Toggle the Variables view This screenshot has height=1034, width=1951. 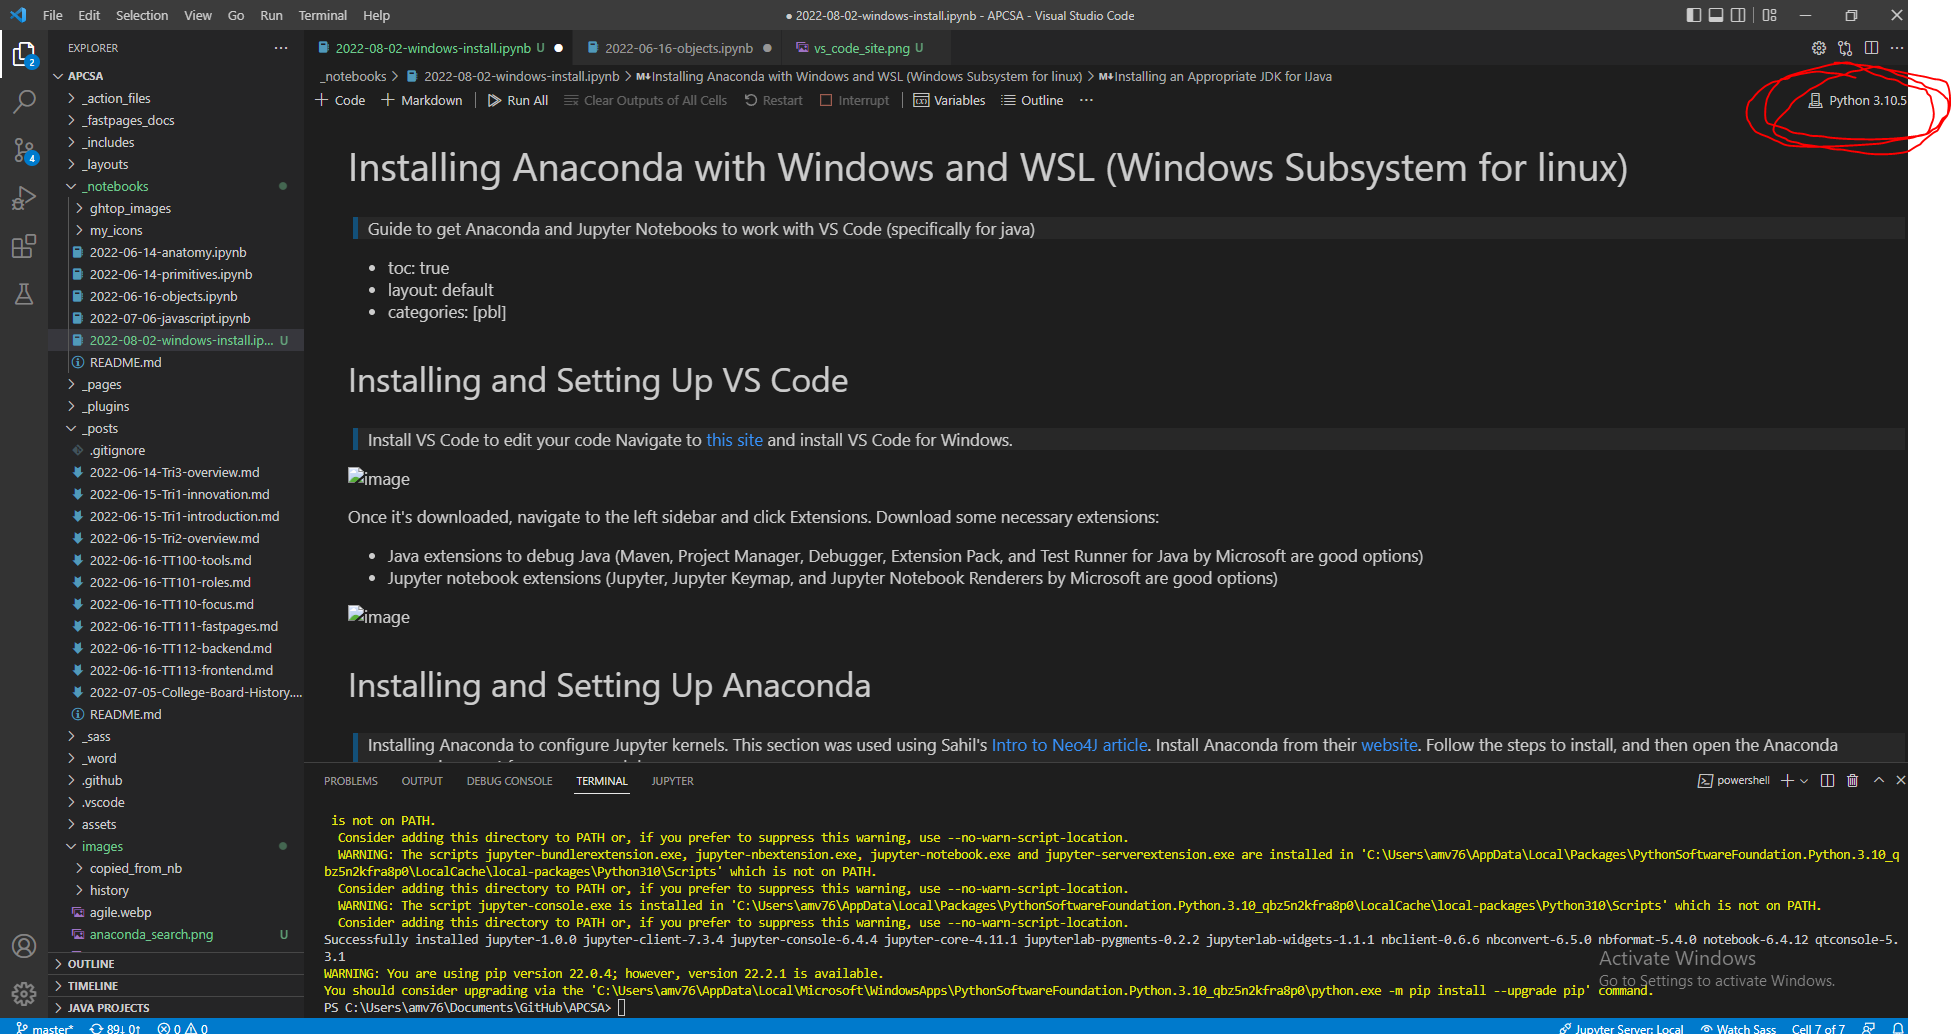tap(949, 100)
